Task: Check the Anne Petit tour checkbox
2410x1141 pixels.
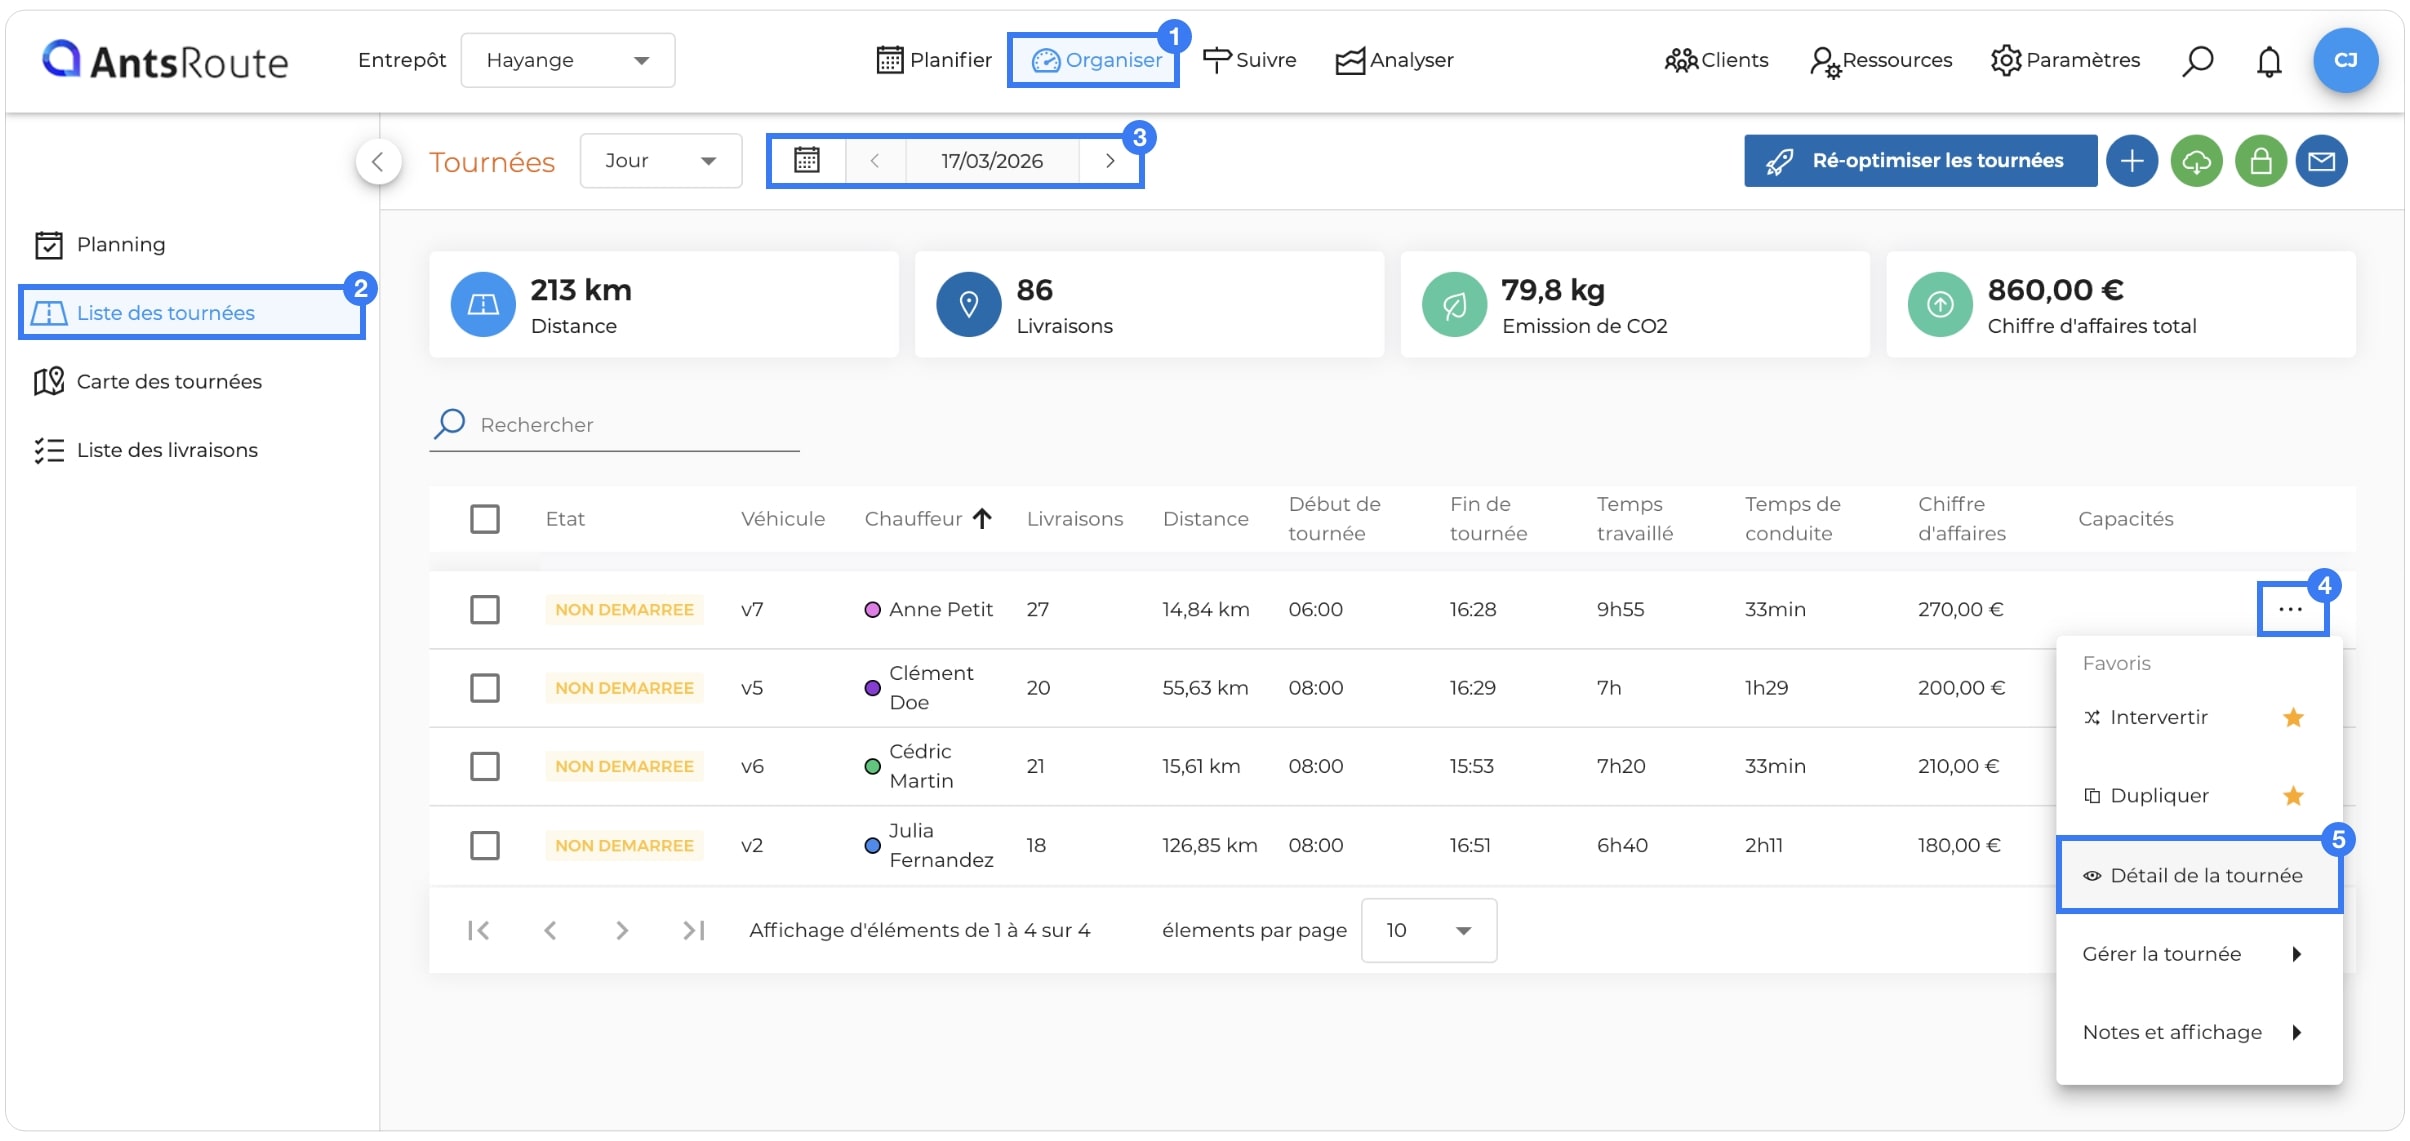Action: [485, 609]
